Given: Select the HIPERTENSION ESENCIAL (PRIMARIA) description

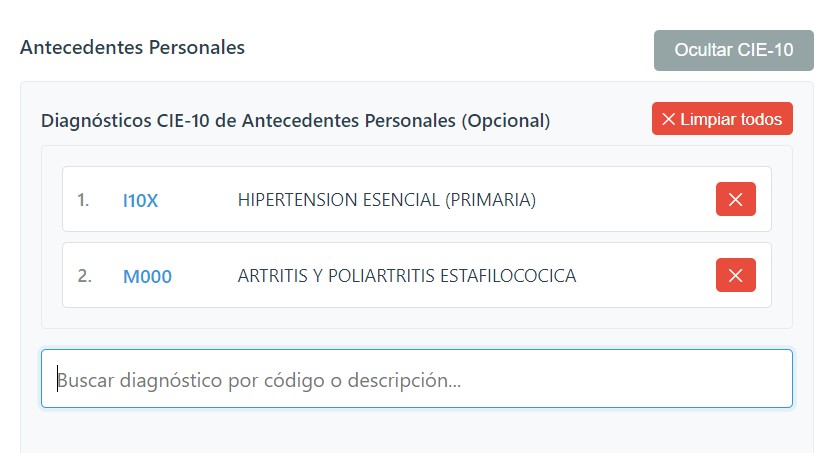Looking at the screenshot, I should [386, 200].
